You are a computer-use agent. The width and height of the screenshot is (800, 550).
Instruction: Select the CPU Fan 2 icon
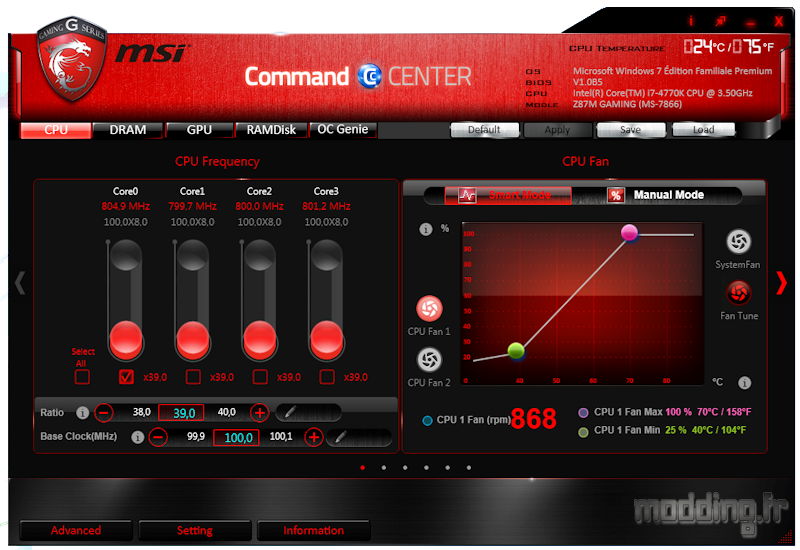[x=429, y=360]
